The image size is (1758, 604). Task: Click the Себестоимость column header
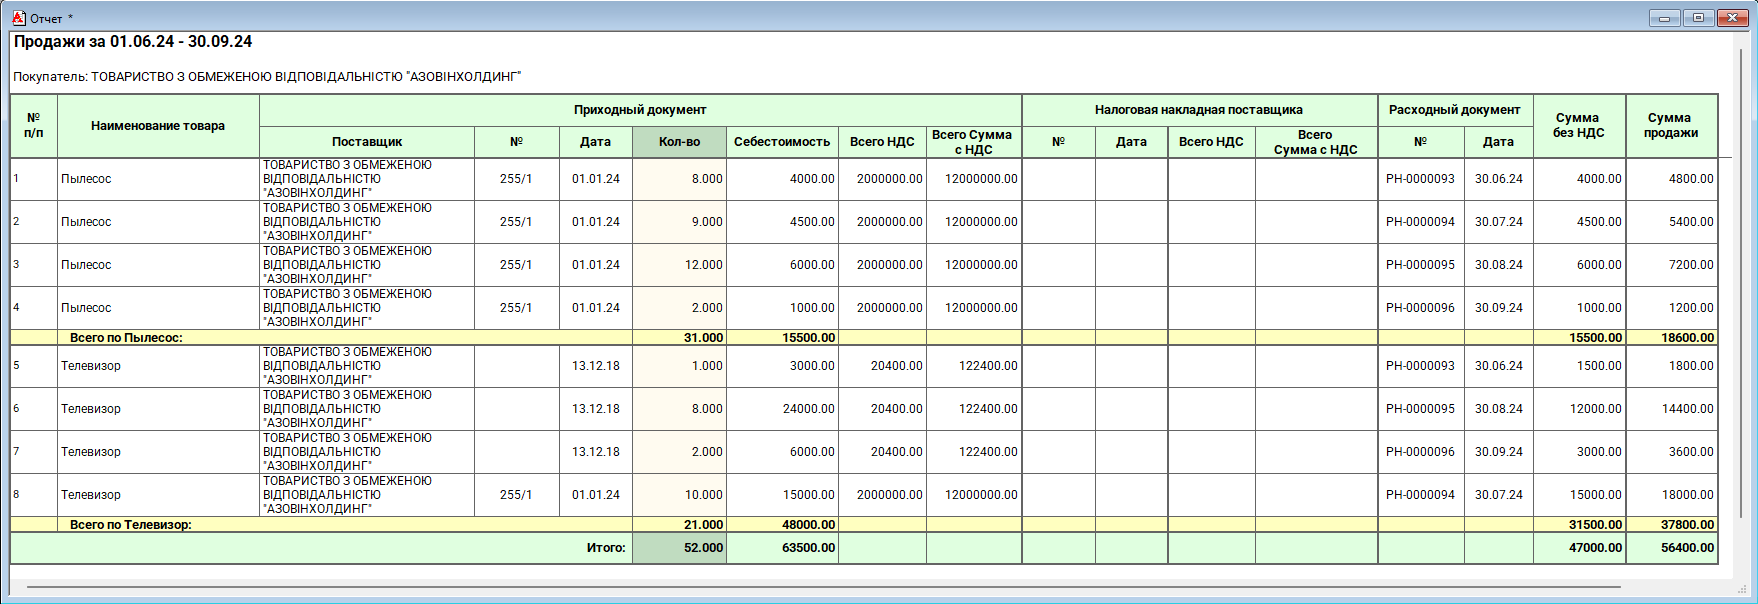(782, 142)
